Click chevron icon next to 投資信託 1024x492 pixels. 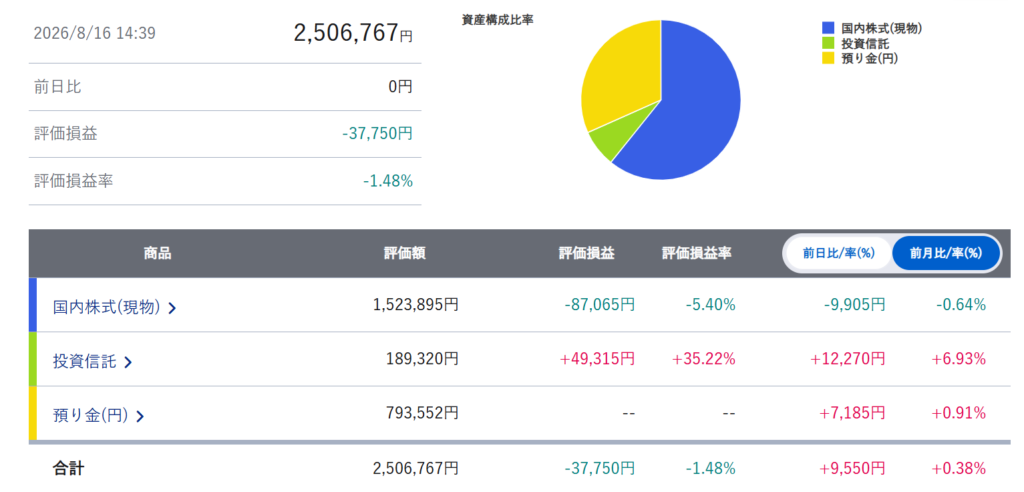click(x=128, y=363)
